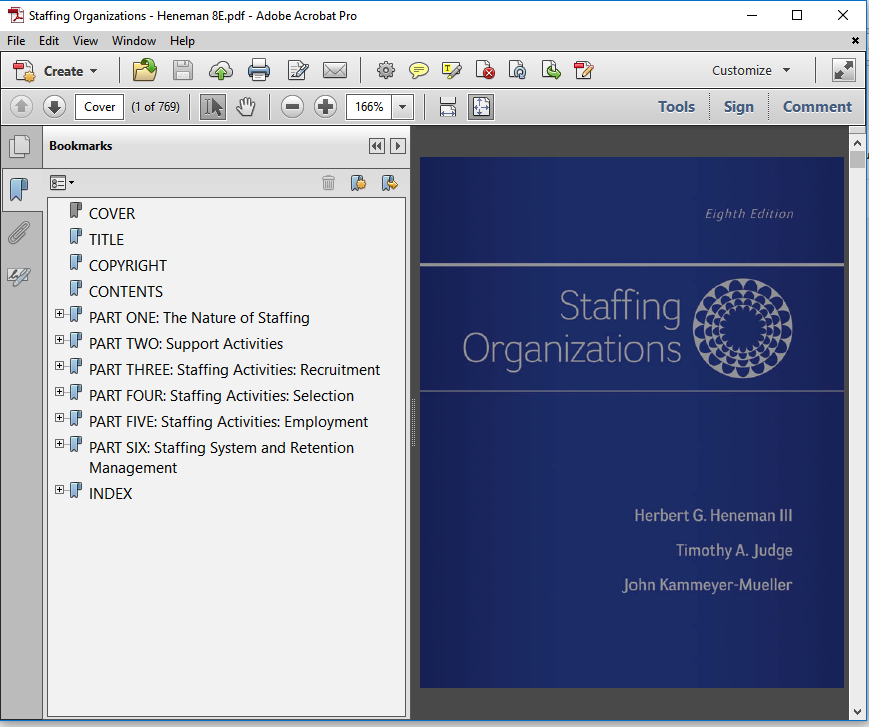
Task: Expand PART THREE: Recruitment bookmark
Action: coord(59,366)
